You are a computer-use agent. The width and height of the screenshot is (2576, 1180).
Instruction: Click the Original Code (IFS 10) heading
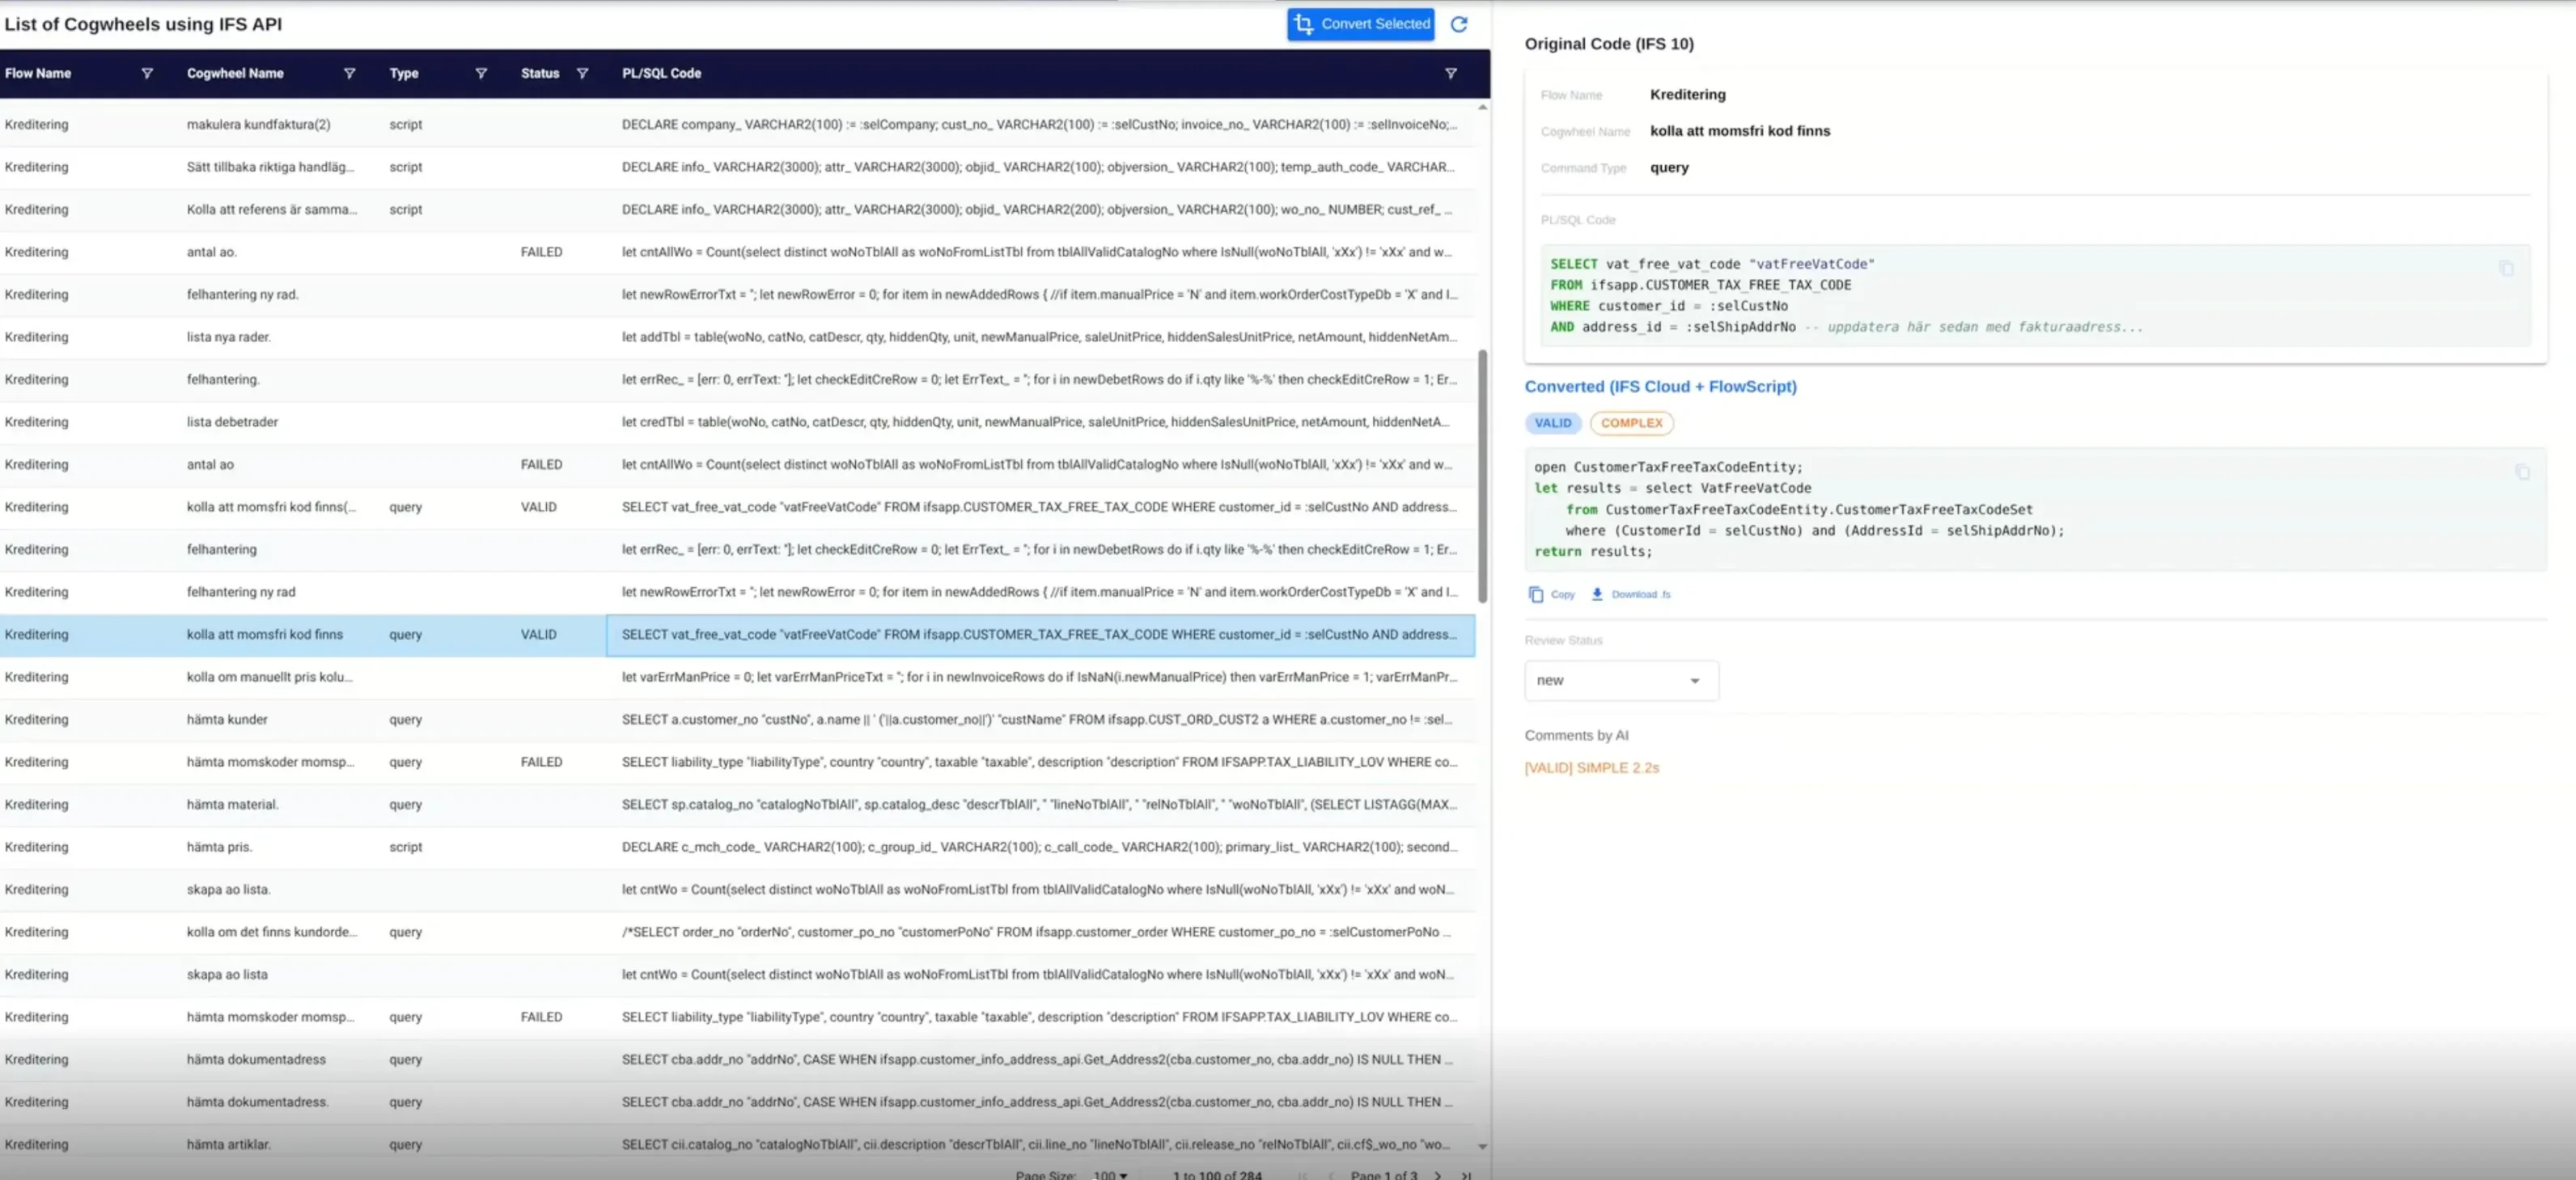[x=1609, y=44]
